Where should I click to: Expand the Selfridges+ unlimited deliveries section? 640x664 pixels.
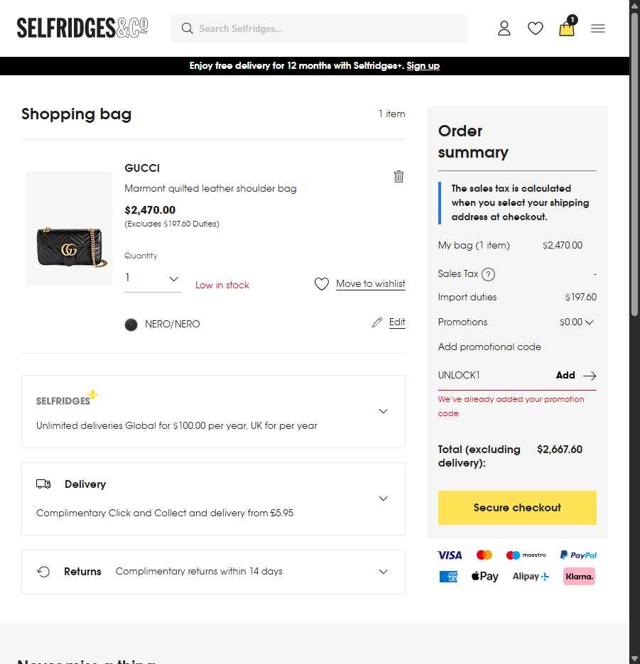[383, 411]
